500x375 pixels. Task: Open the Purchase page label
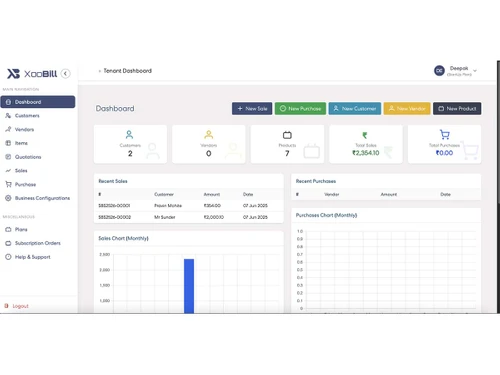(25, 184)
